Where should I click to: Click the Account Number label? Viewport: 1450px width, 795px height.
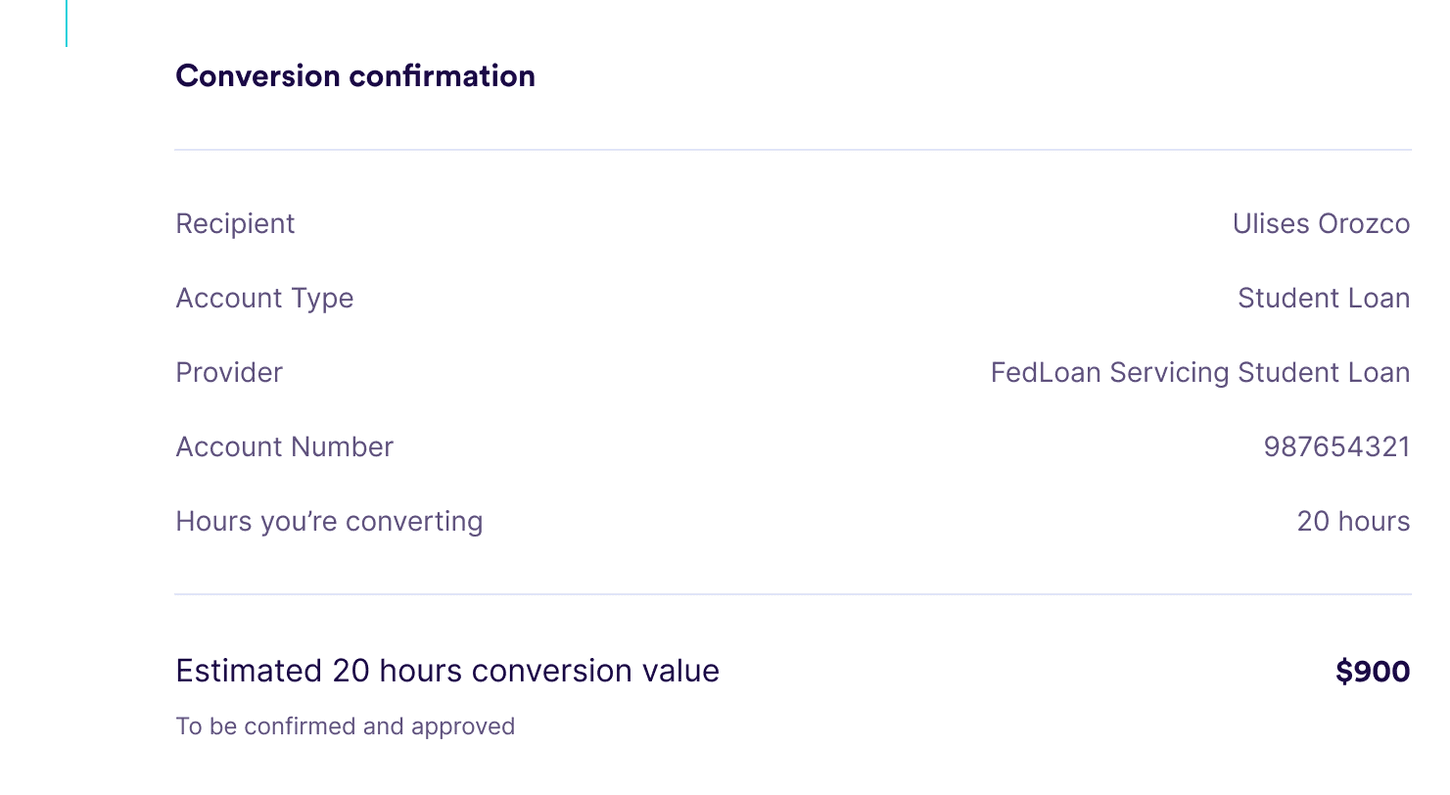[x=284, y=447]
